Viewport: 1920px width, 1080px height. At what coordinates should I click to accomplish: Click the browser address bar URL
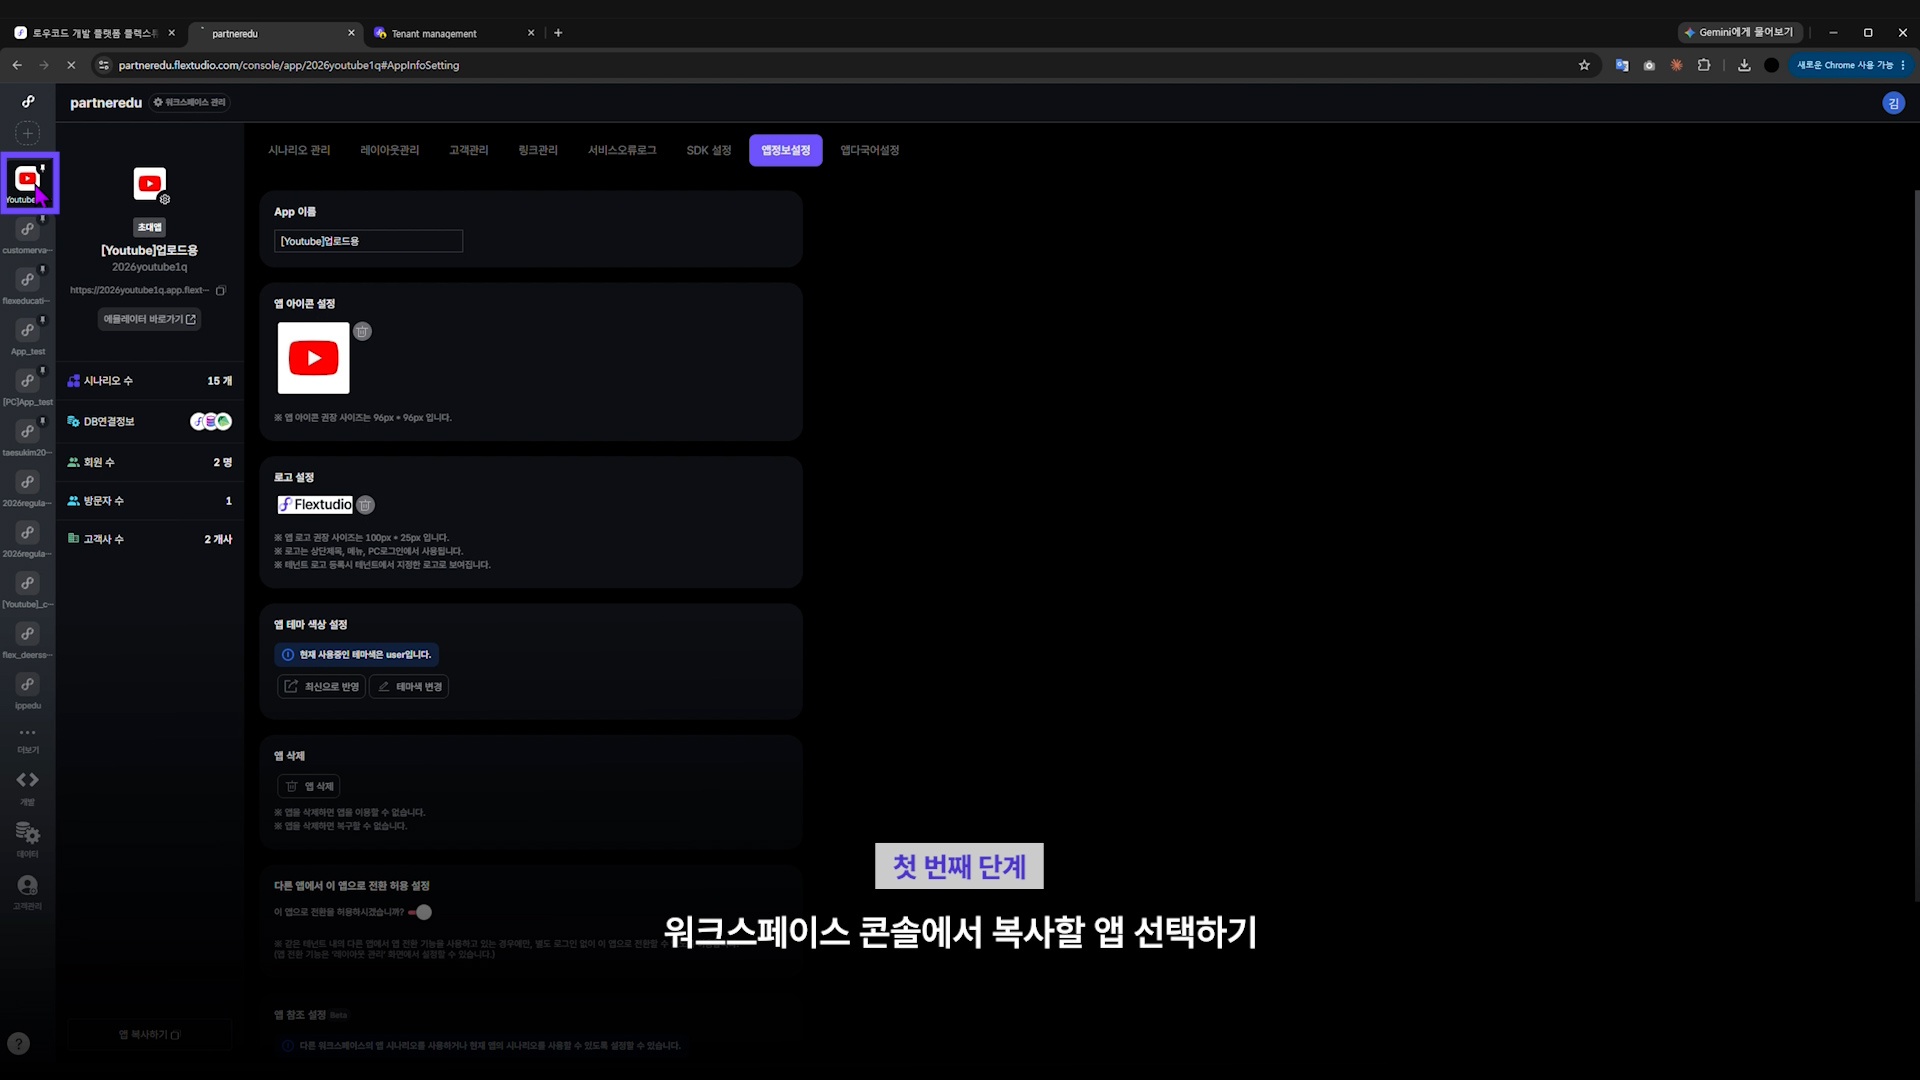click(x=289, y=65)
